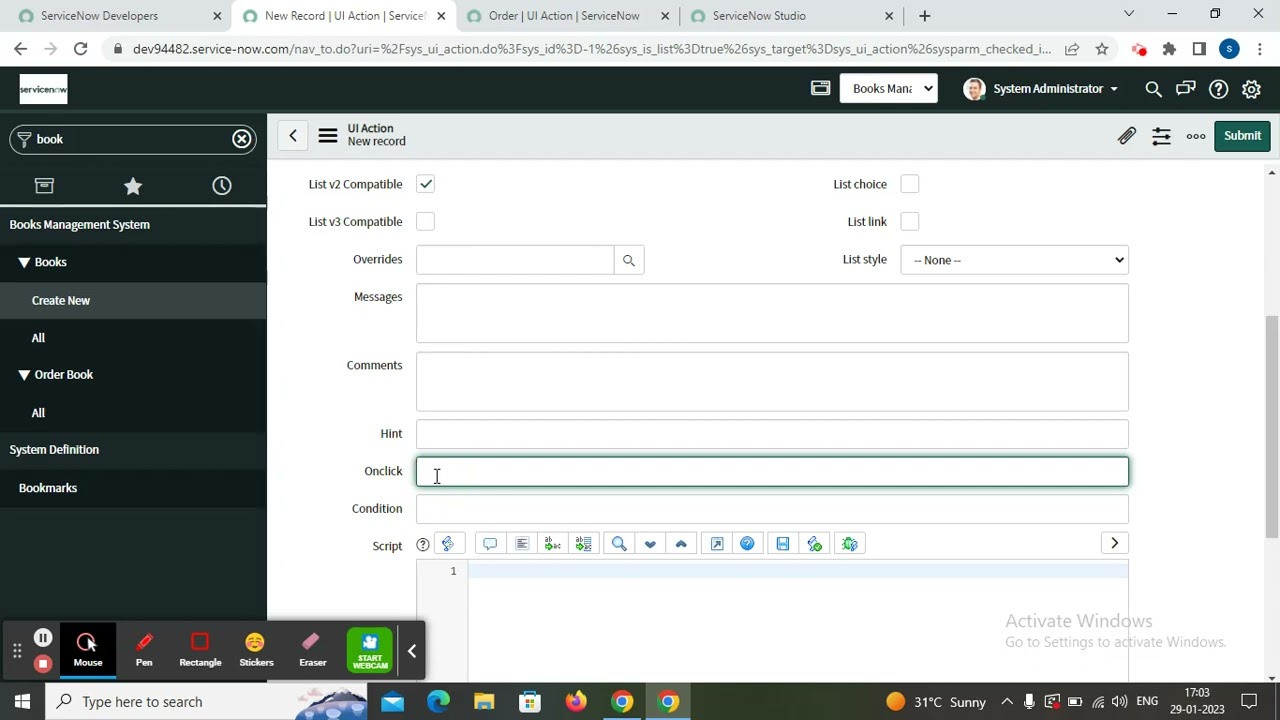Click the script toggle syntax editor icon
The width and height of the screenshot is (1280, 720).
click(x=448, y=544)
